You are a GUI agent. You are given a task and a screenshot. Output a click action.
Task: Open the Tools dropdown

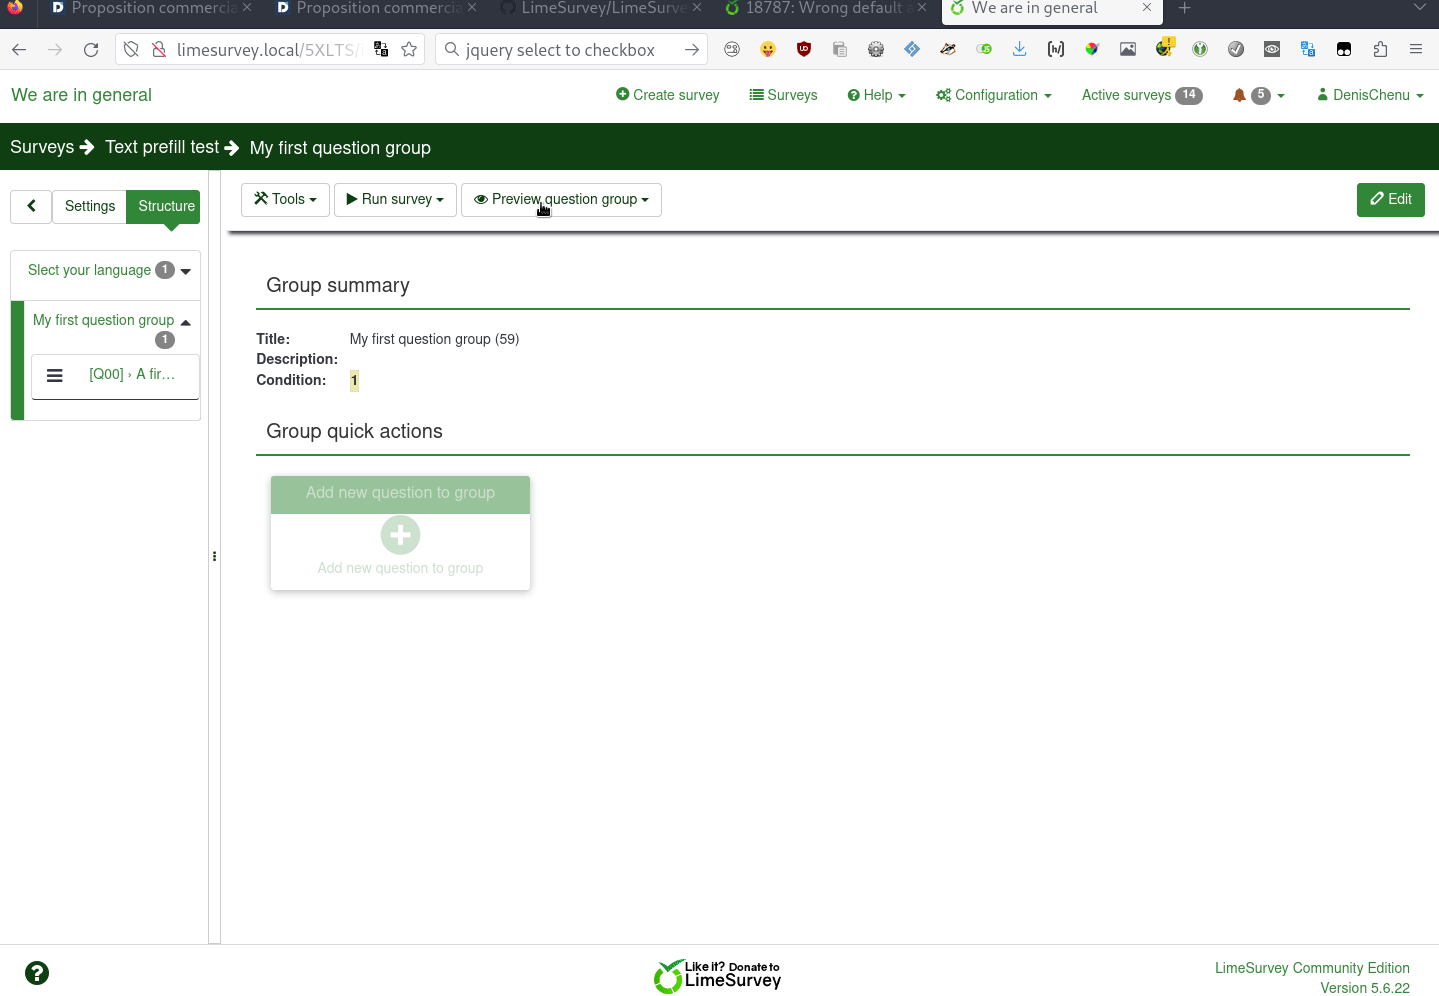click(285, 199)
